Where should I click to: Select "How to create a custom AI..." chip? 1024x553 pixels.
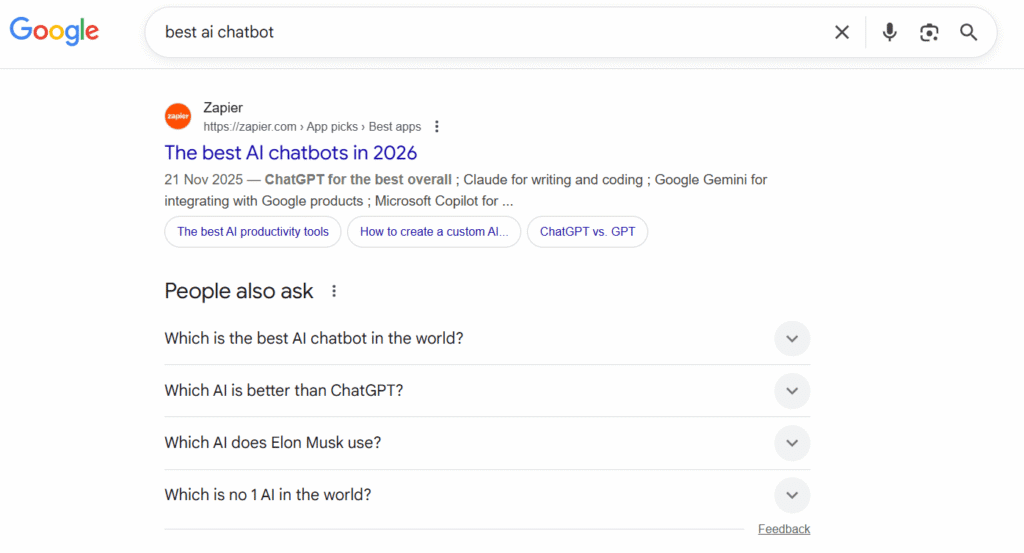click(x=434, y=232)
